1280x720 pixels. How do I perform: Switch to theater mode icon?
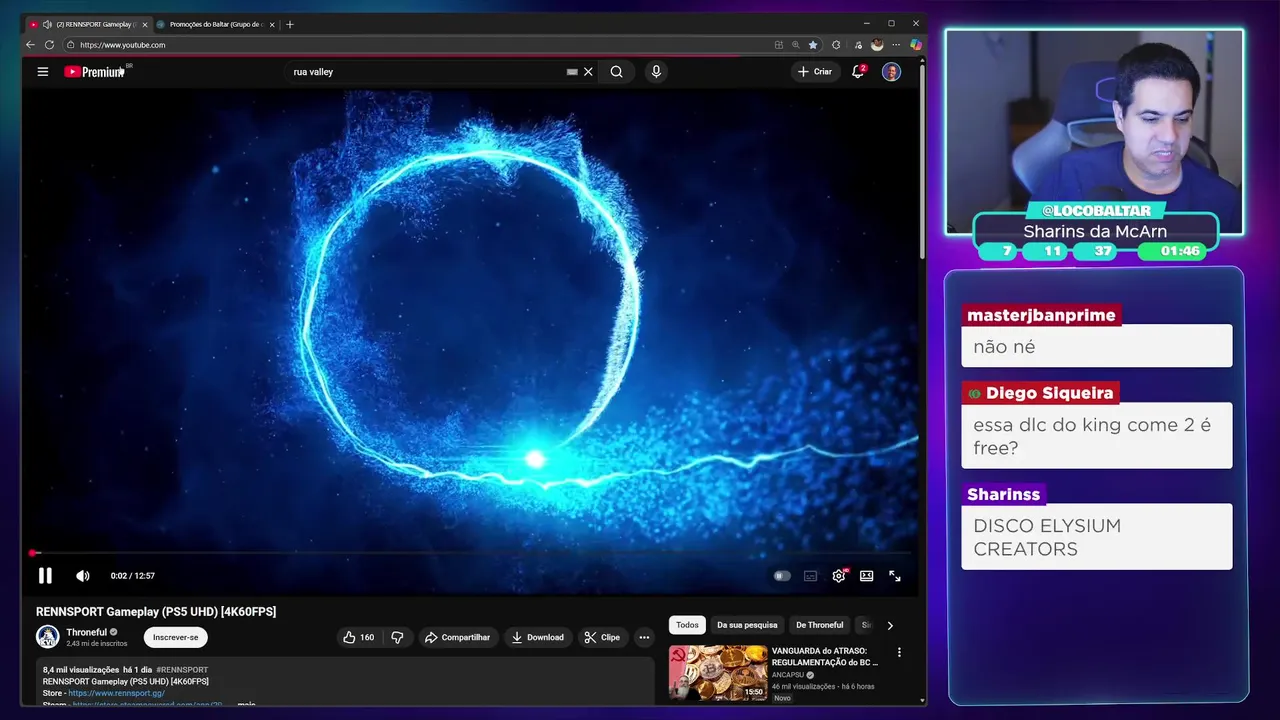pos(867,576)
